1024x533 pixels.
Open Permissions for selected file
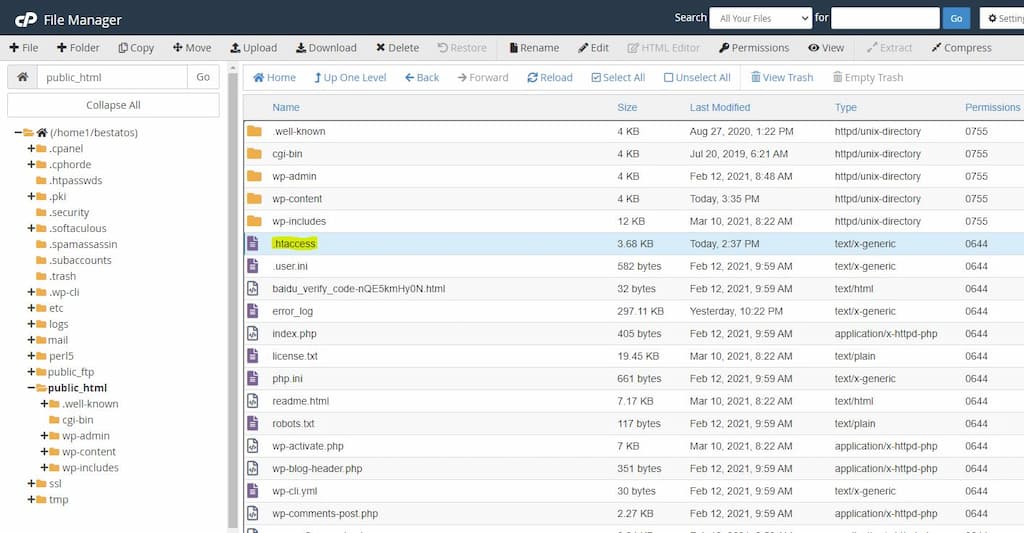click(754, 48)
